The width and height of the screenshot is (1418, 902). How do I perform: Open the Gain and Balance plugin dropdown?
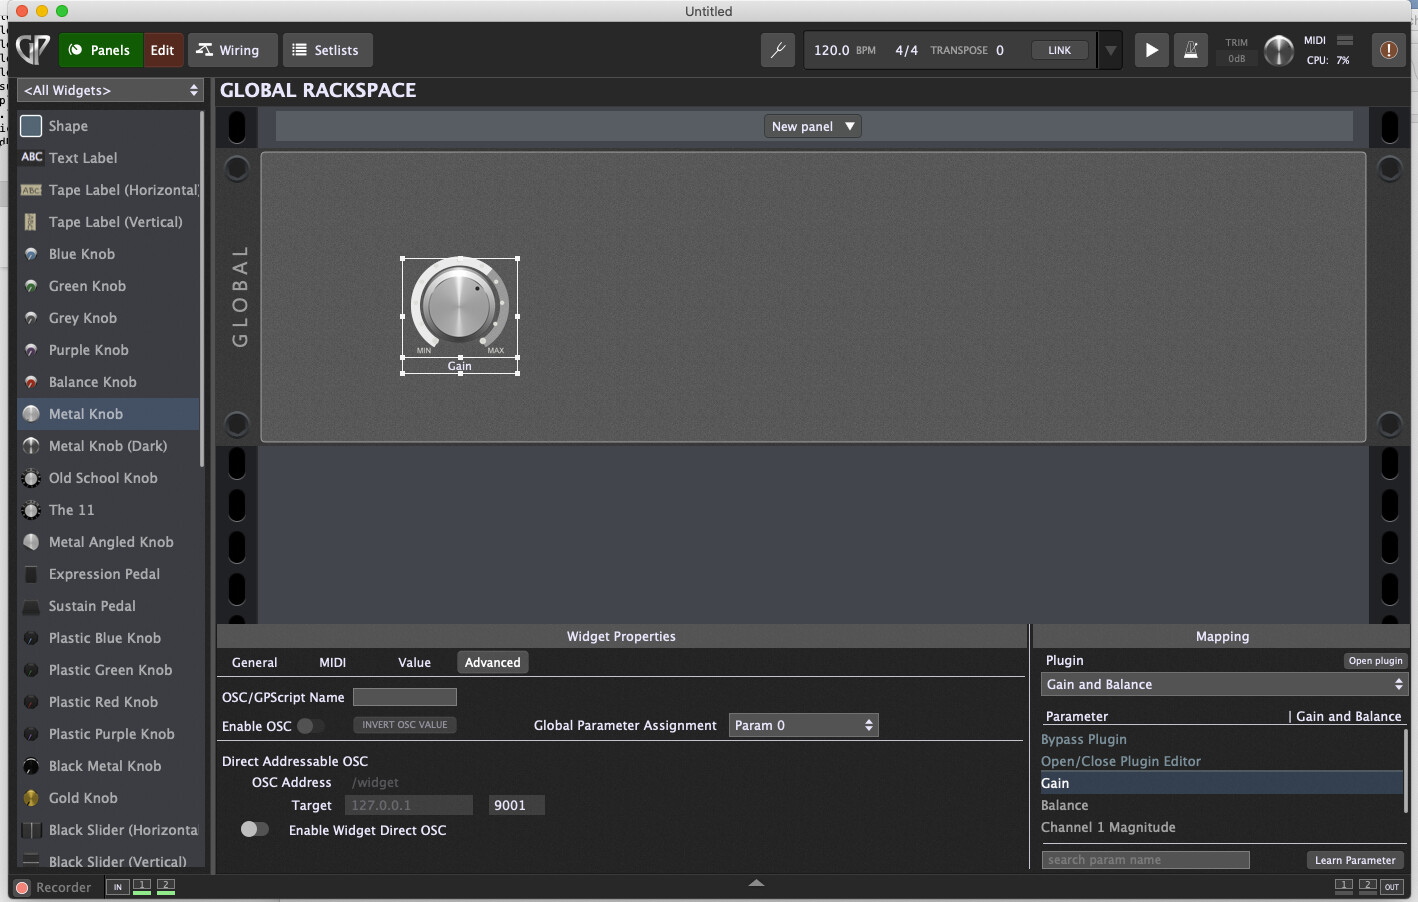(1223, 684)
